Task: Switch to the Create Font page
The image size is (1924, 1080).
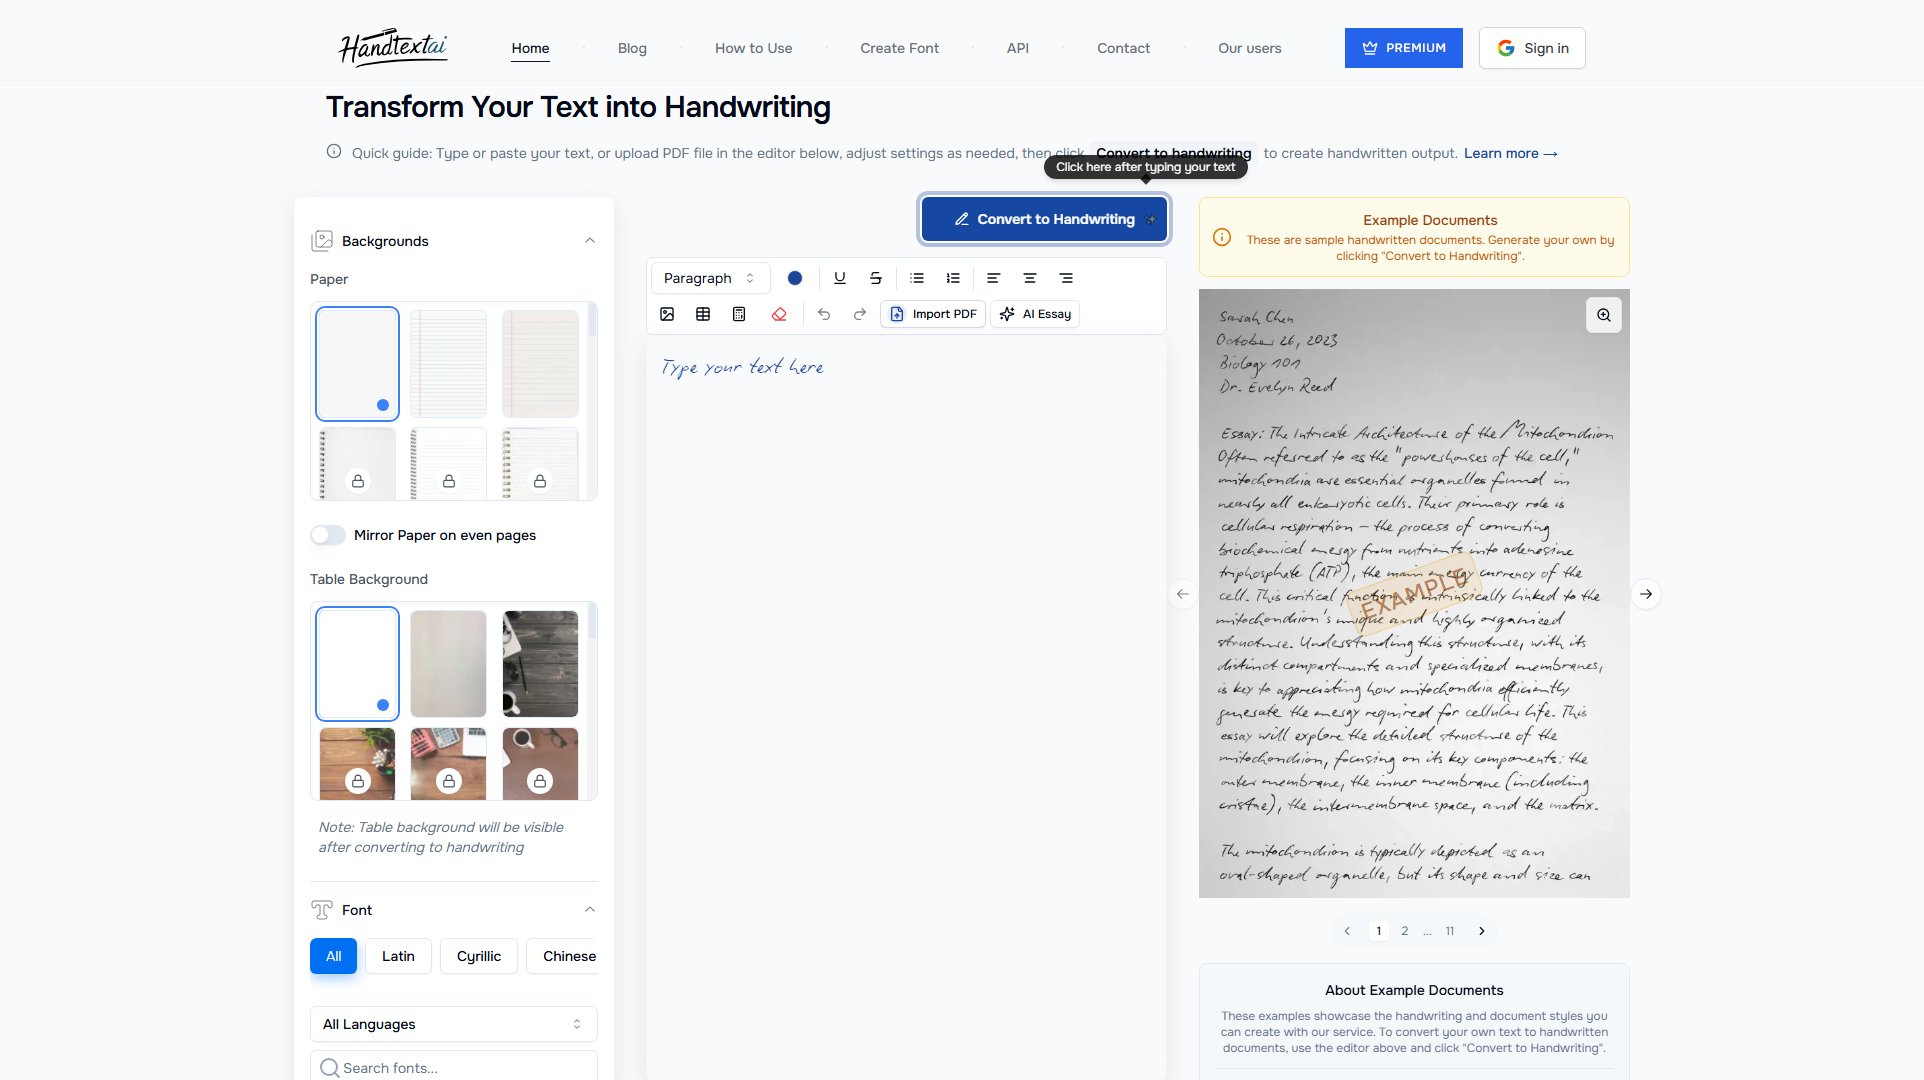Action: point(898,48)
